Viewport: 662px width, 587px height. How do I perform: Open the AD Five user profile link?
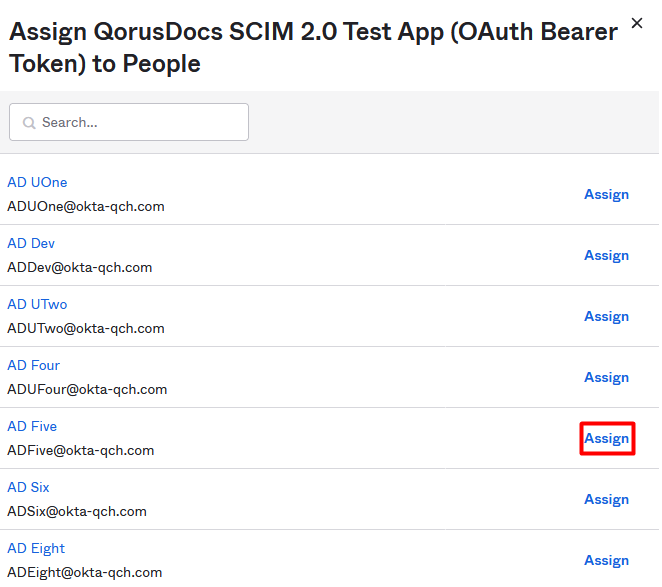point(32,426)
